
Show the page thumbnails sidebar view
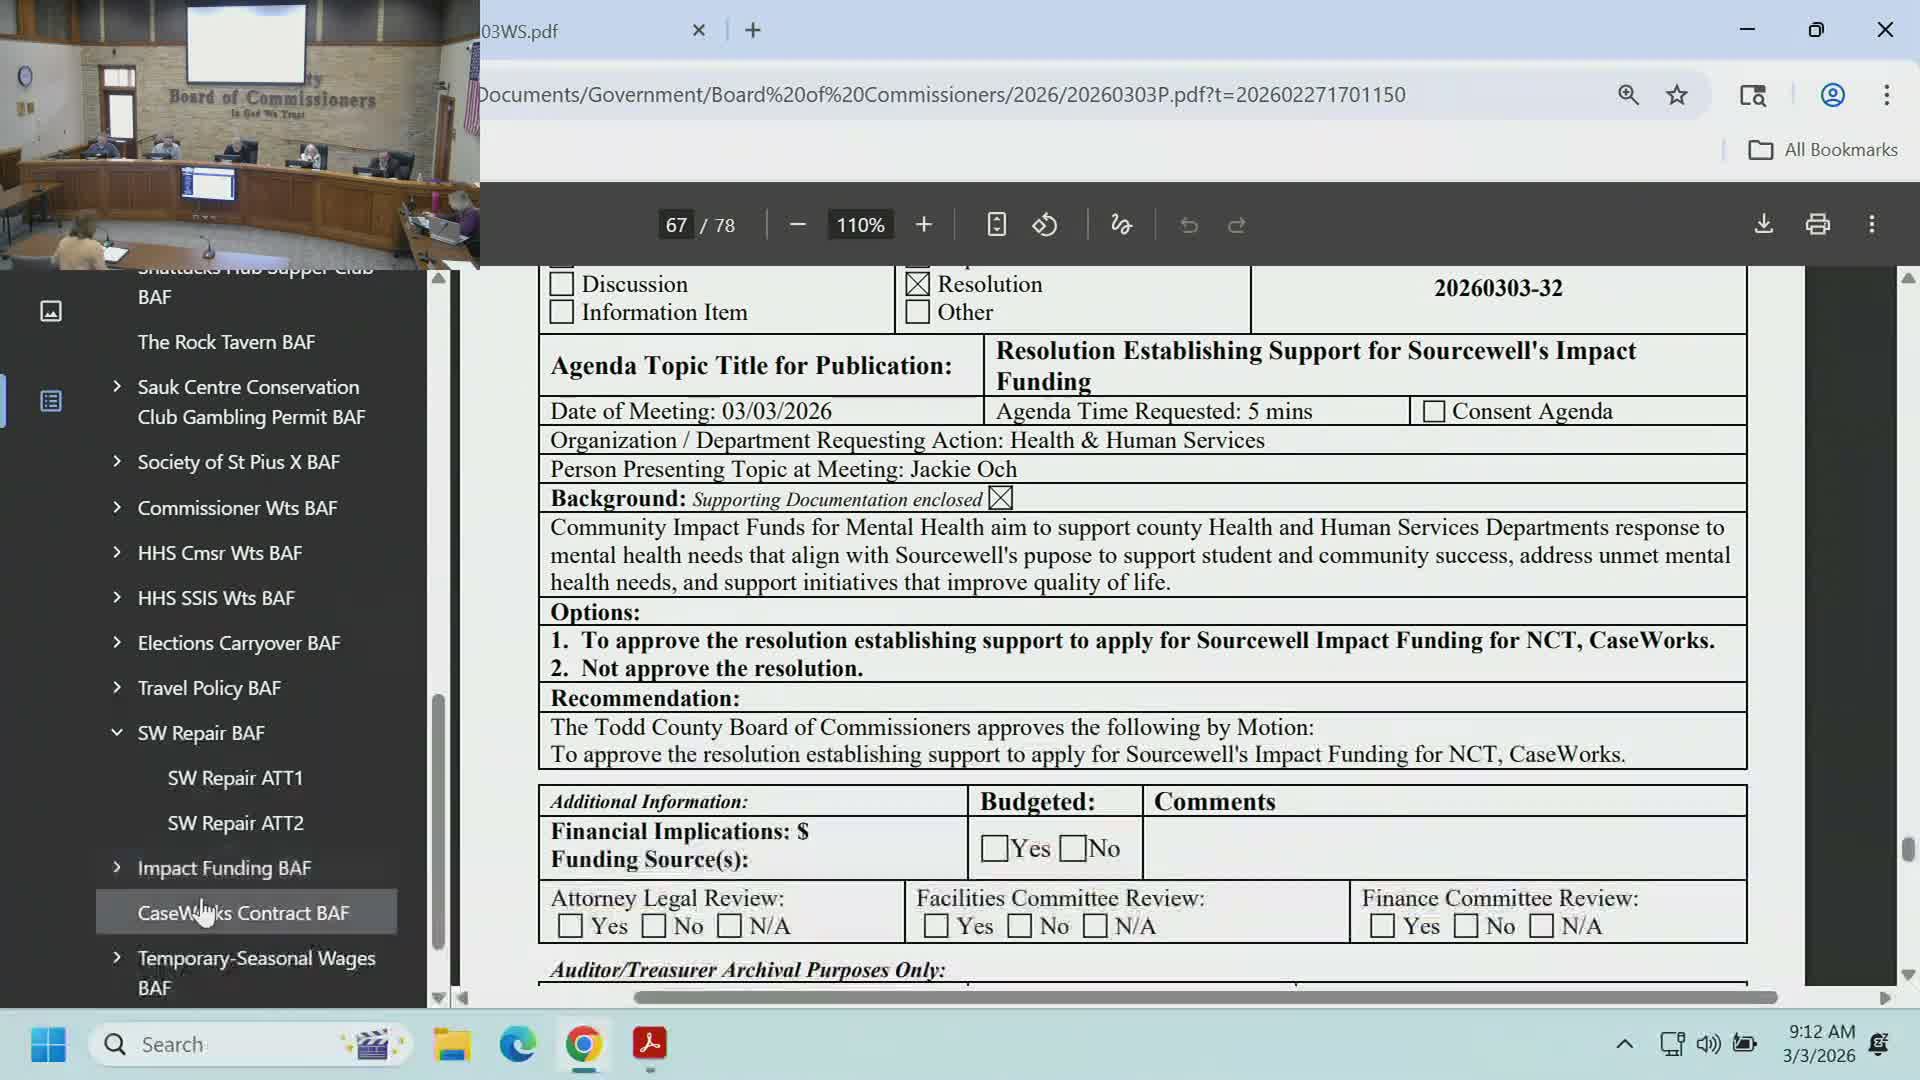[x=51, y=312]
